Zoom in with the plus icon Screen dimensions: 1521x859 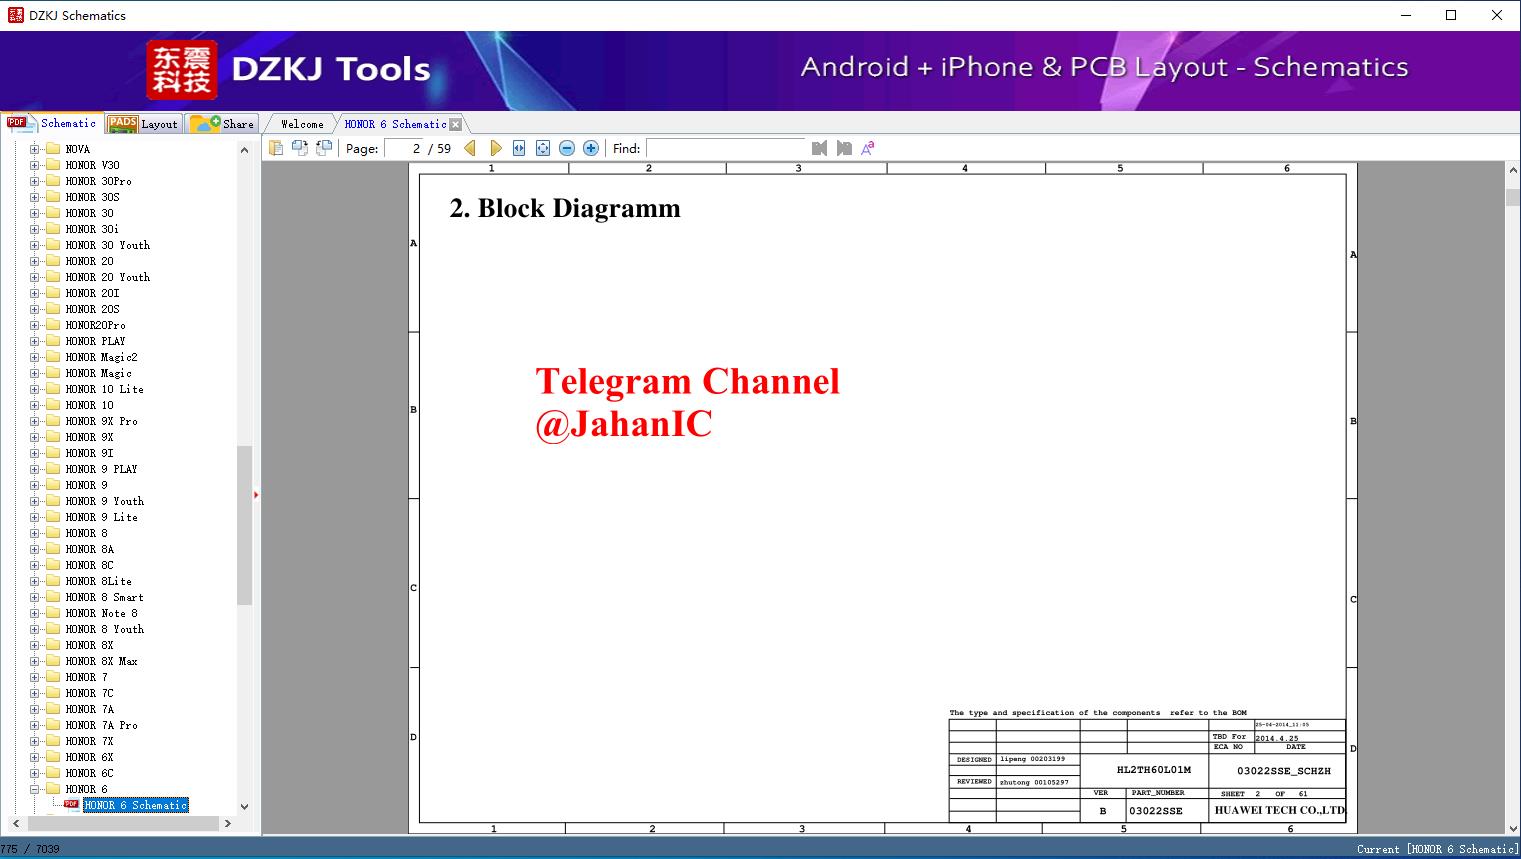point(591,148)
